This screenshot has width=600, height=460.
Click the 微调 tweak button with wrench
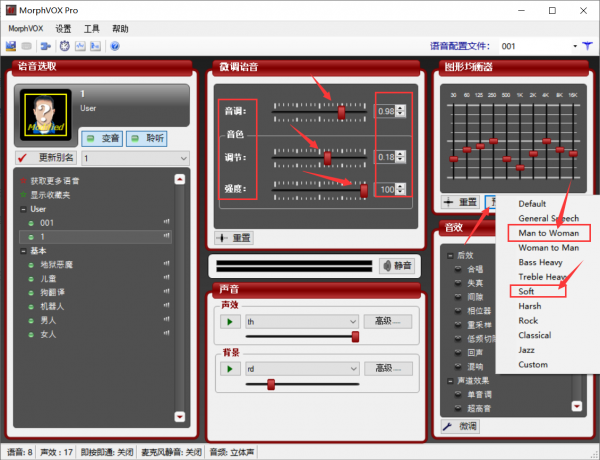pos(460,426)
